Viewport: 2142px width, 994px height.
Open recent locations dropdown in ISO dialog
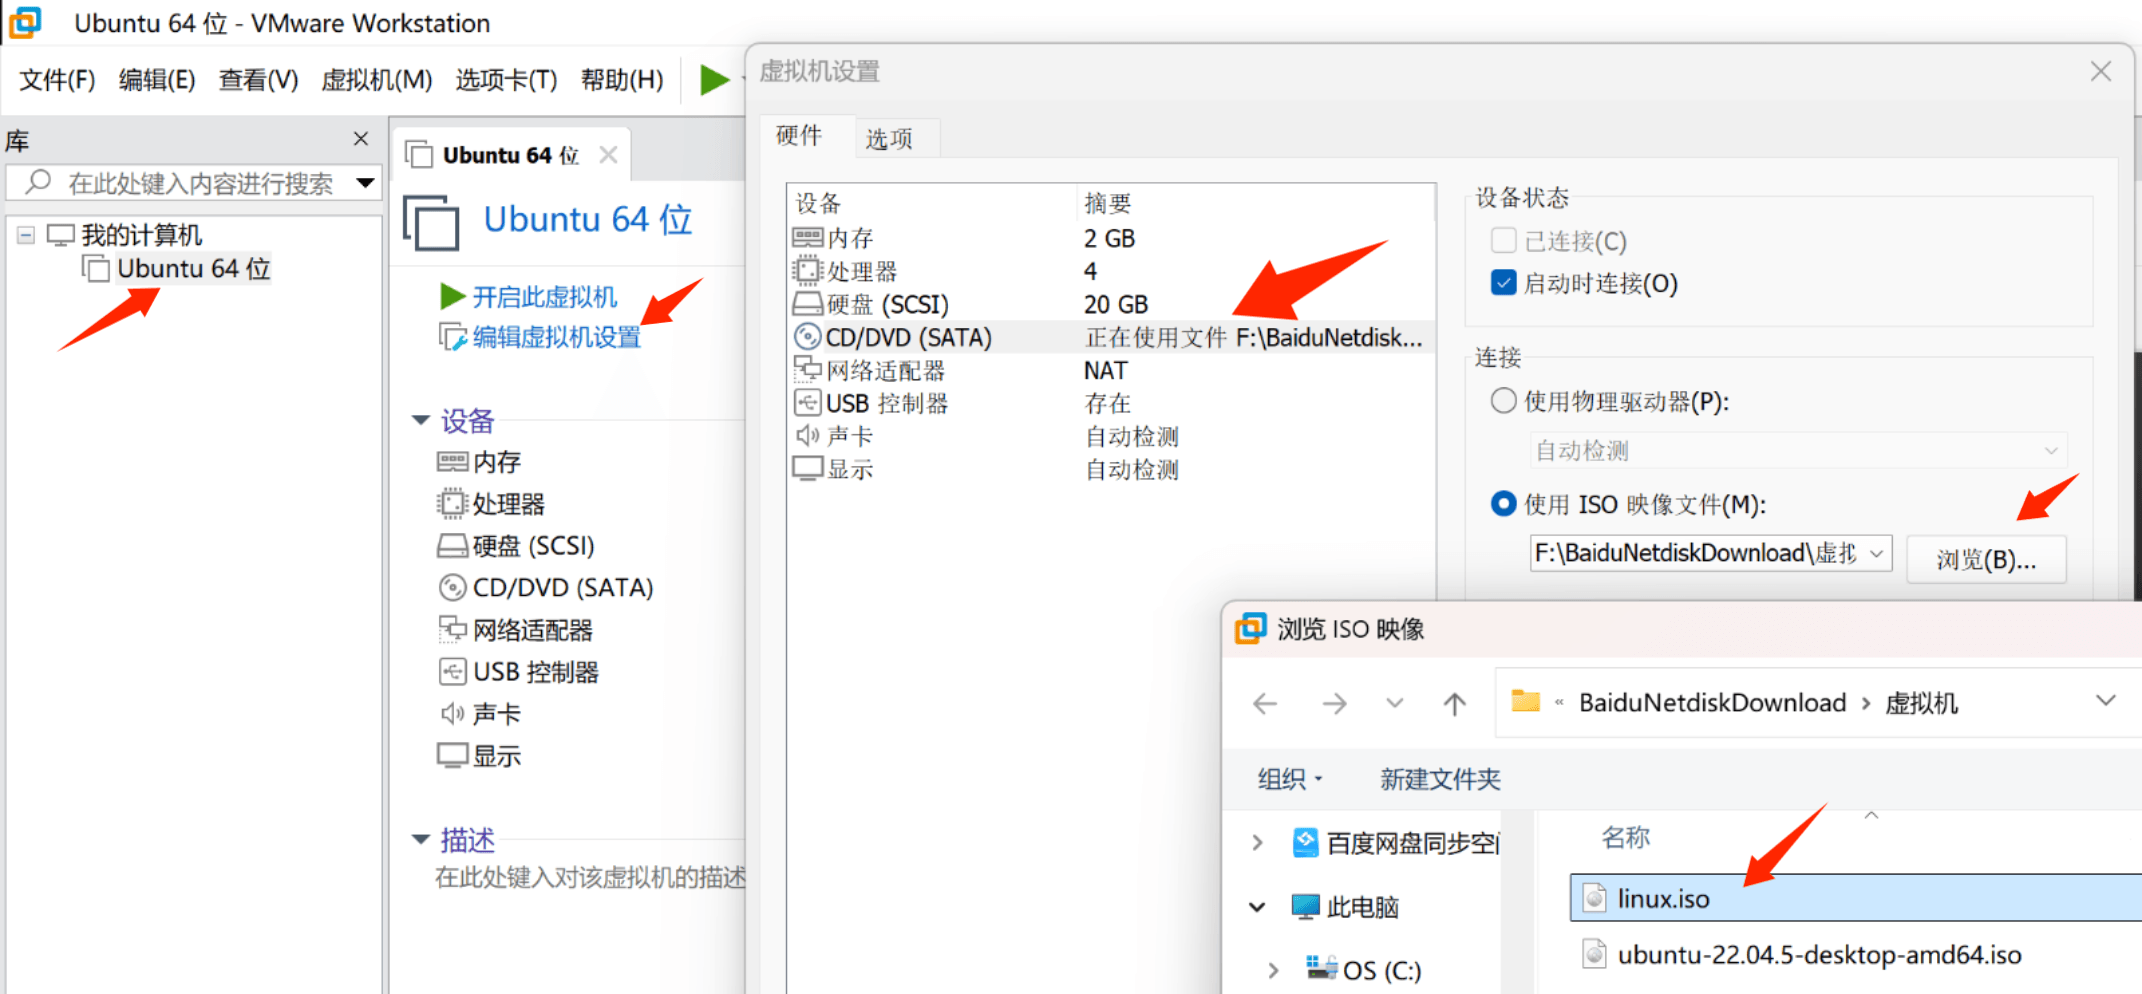coord(1395,704)
